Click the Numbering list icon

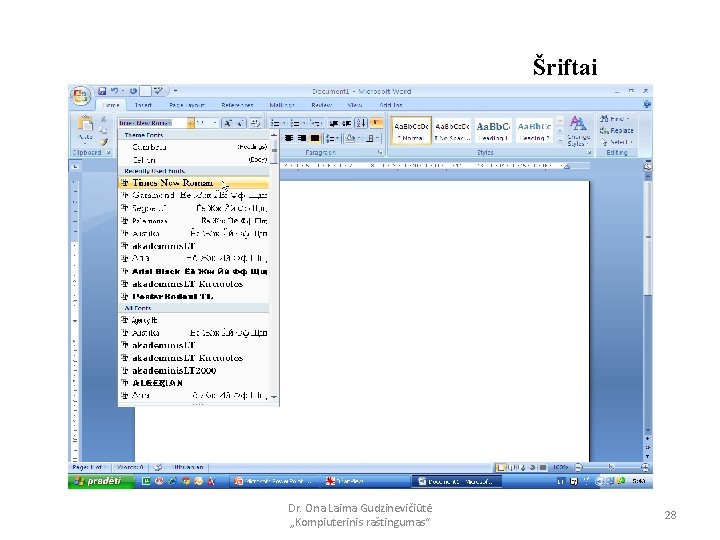(295, 123)
